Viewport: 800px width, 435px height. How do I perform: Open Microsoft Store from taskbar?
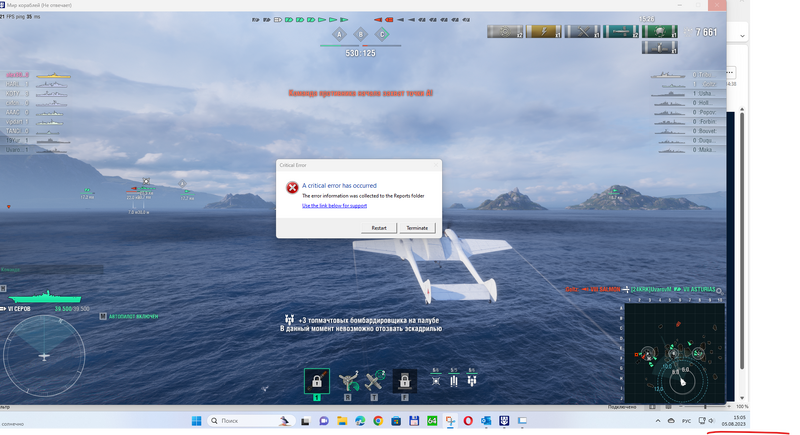click(396, 421)
